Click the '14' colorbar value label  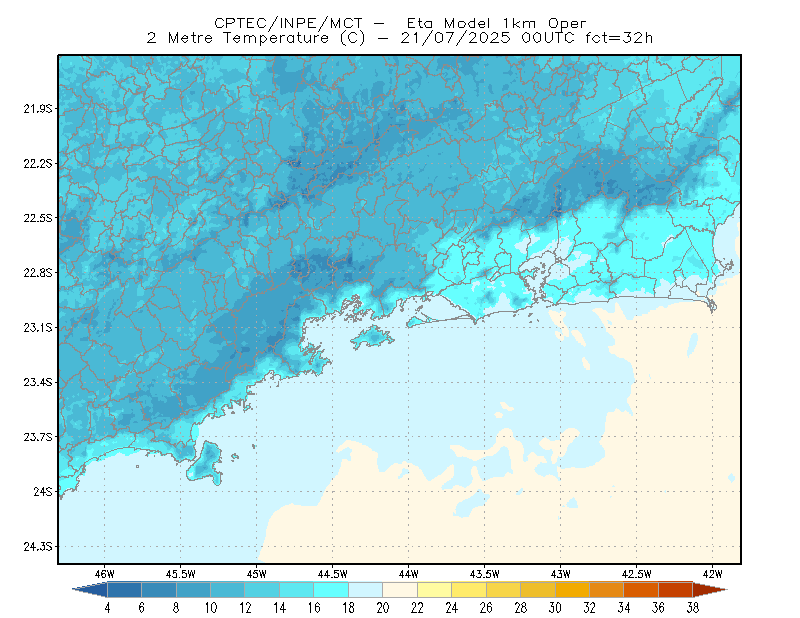click(280, 608)
